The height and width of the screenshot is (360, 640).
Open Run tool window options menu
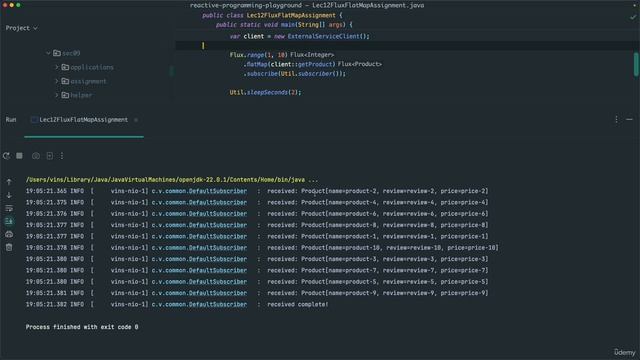point(616,120)
